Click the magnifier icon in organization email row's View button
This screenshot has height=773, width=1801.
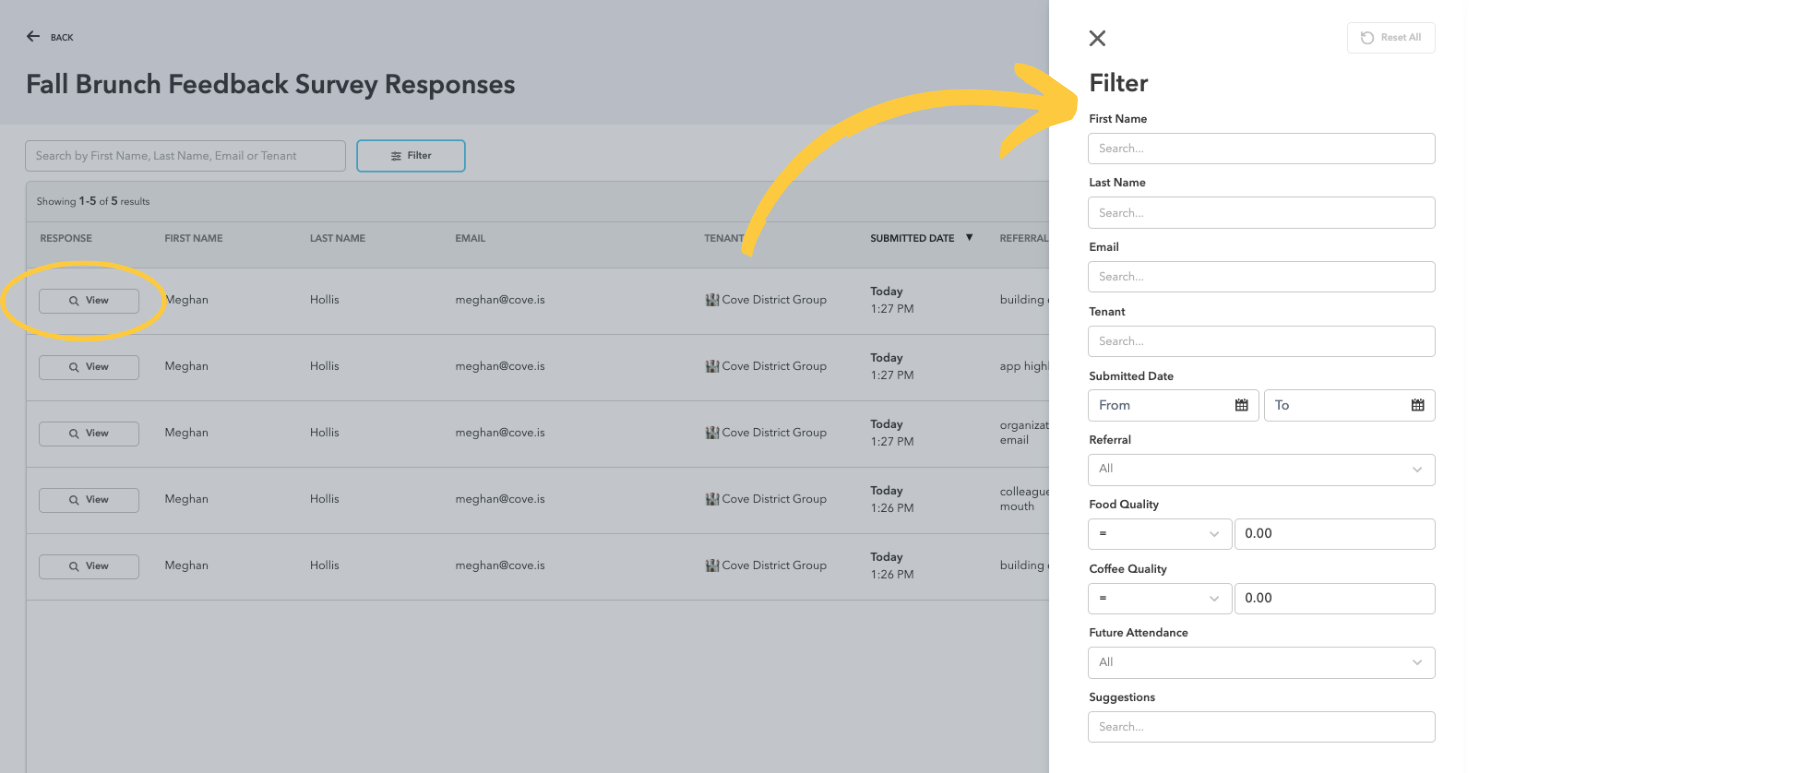coord(74,434)
